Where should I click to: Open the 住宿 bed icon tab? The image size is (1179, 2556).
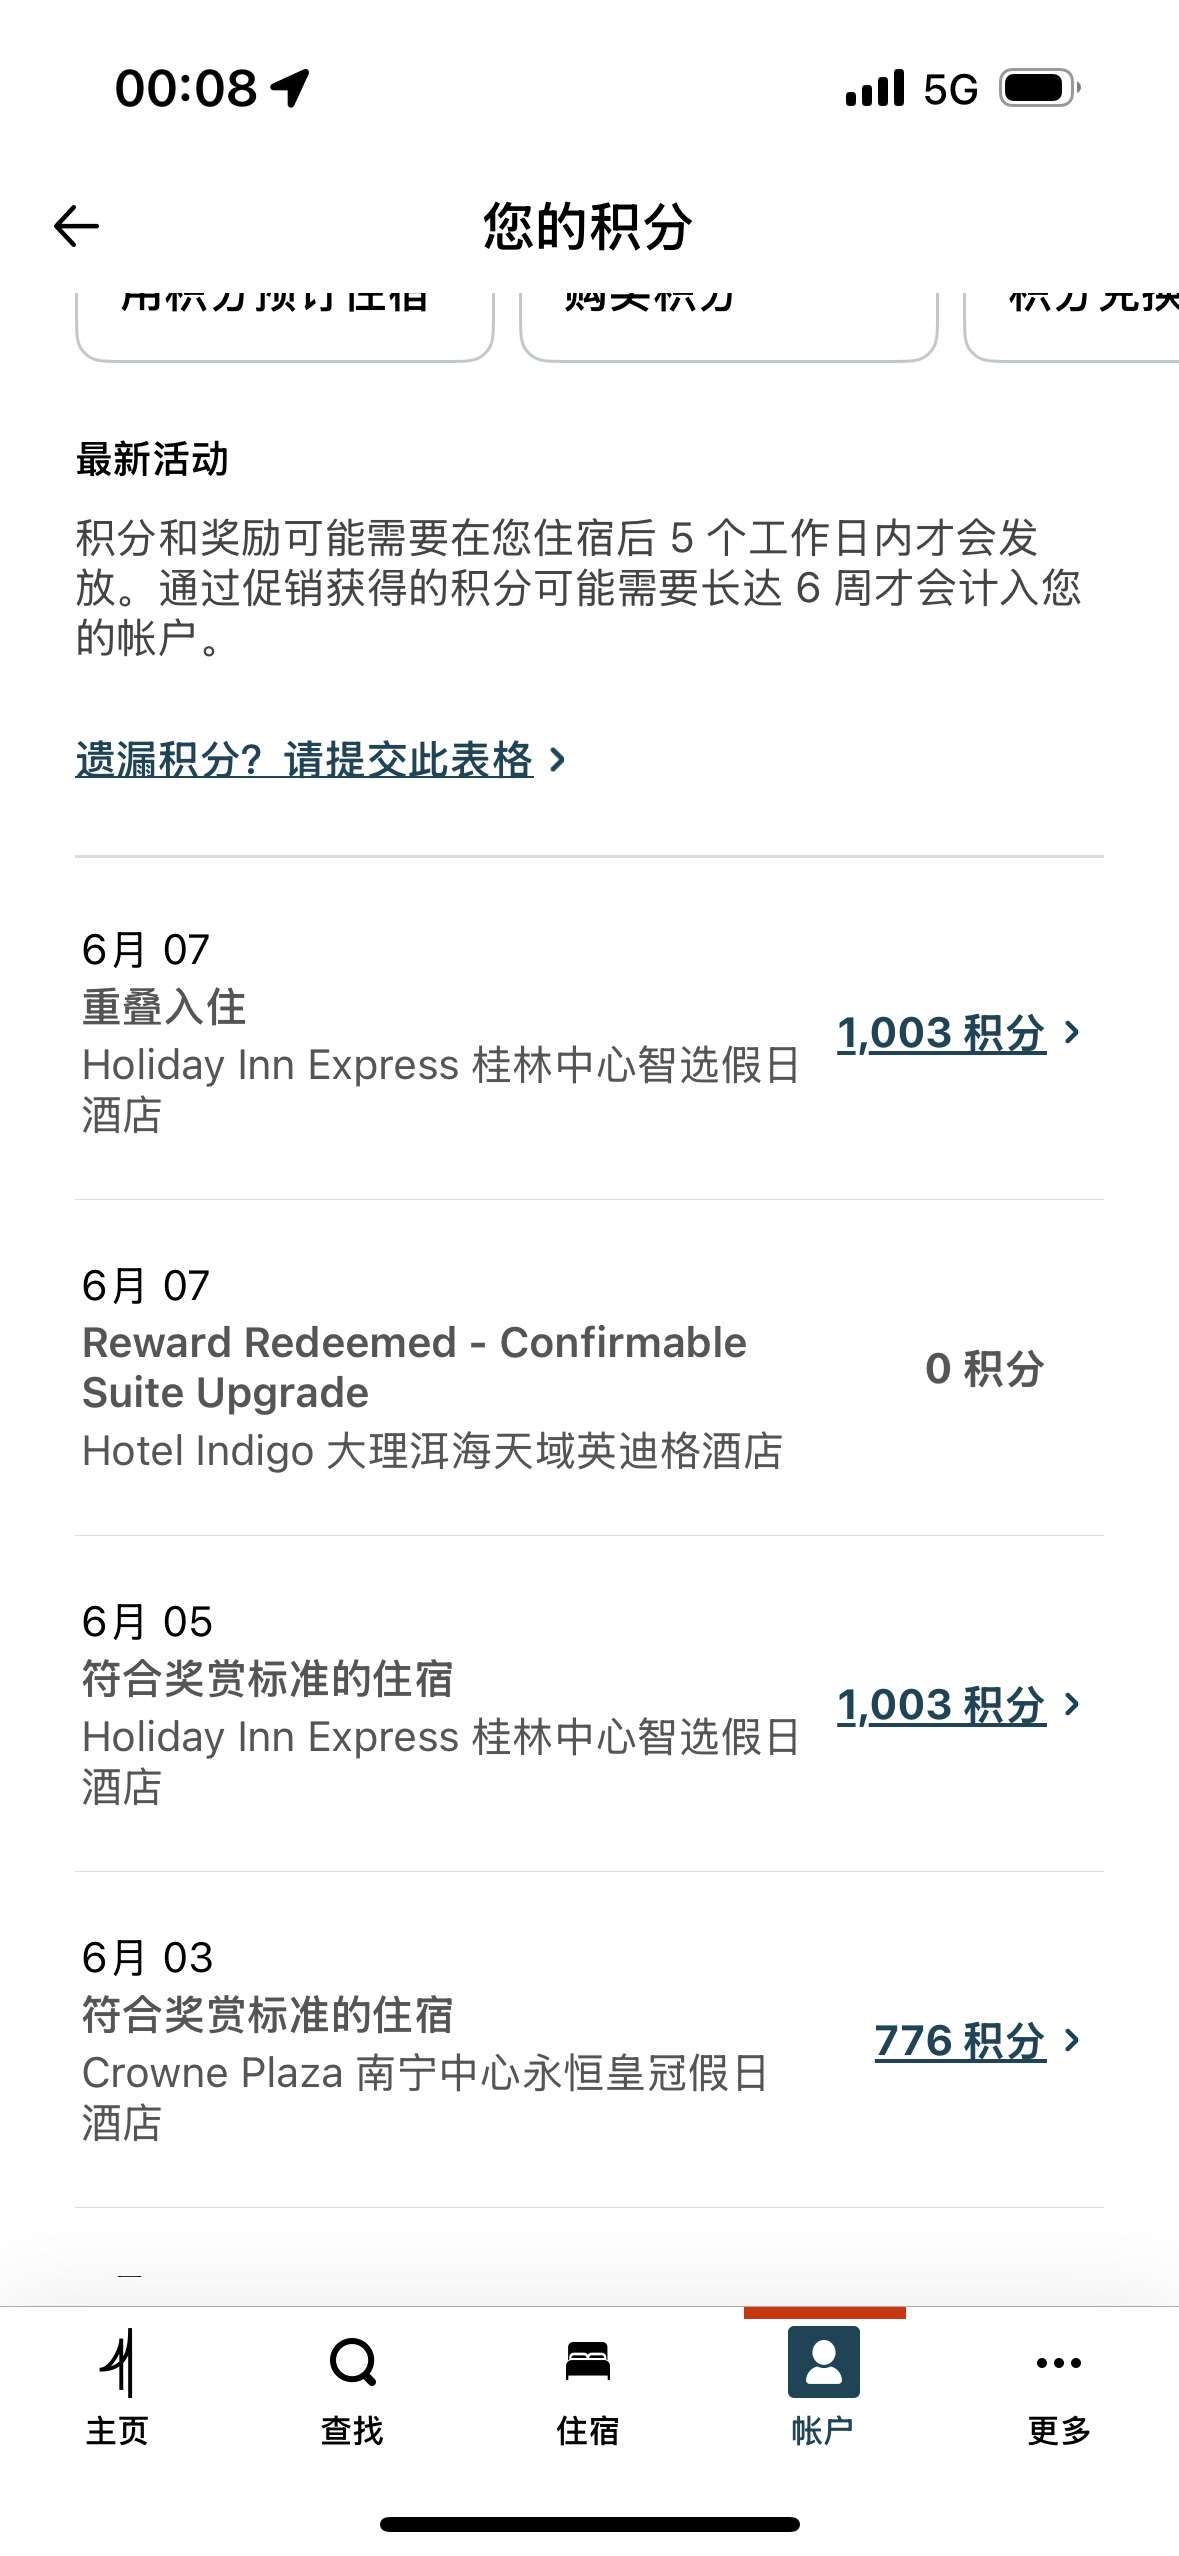click(x=587, y=2361)
